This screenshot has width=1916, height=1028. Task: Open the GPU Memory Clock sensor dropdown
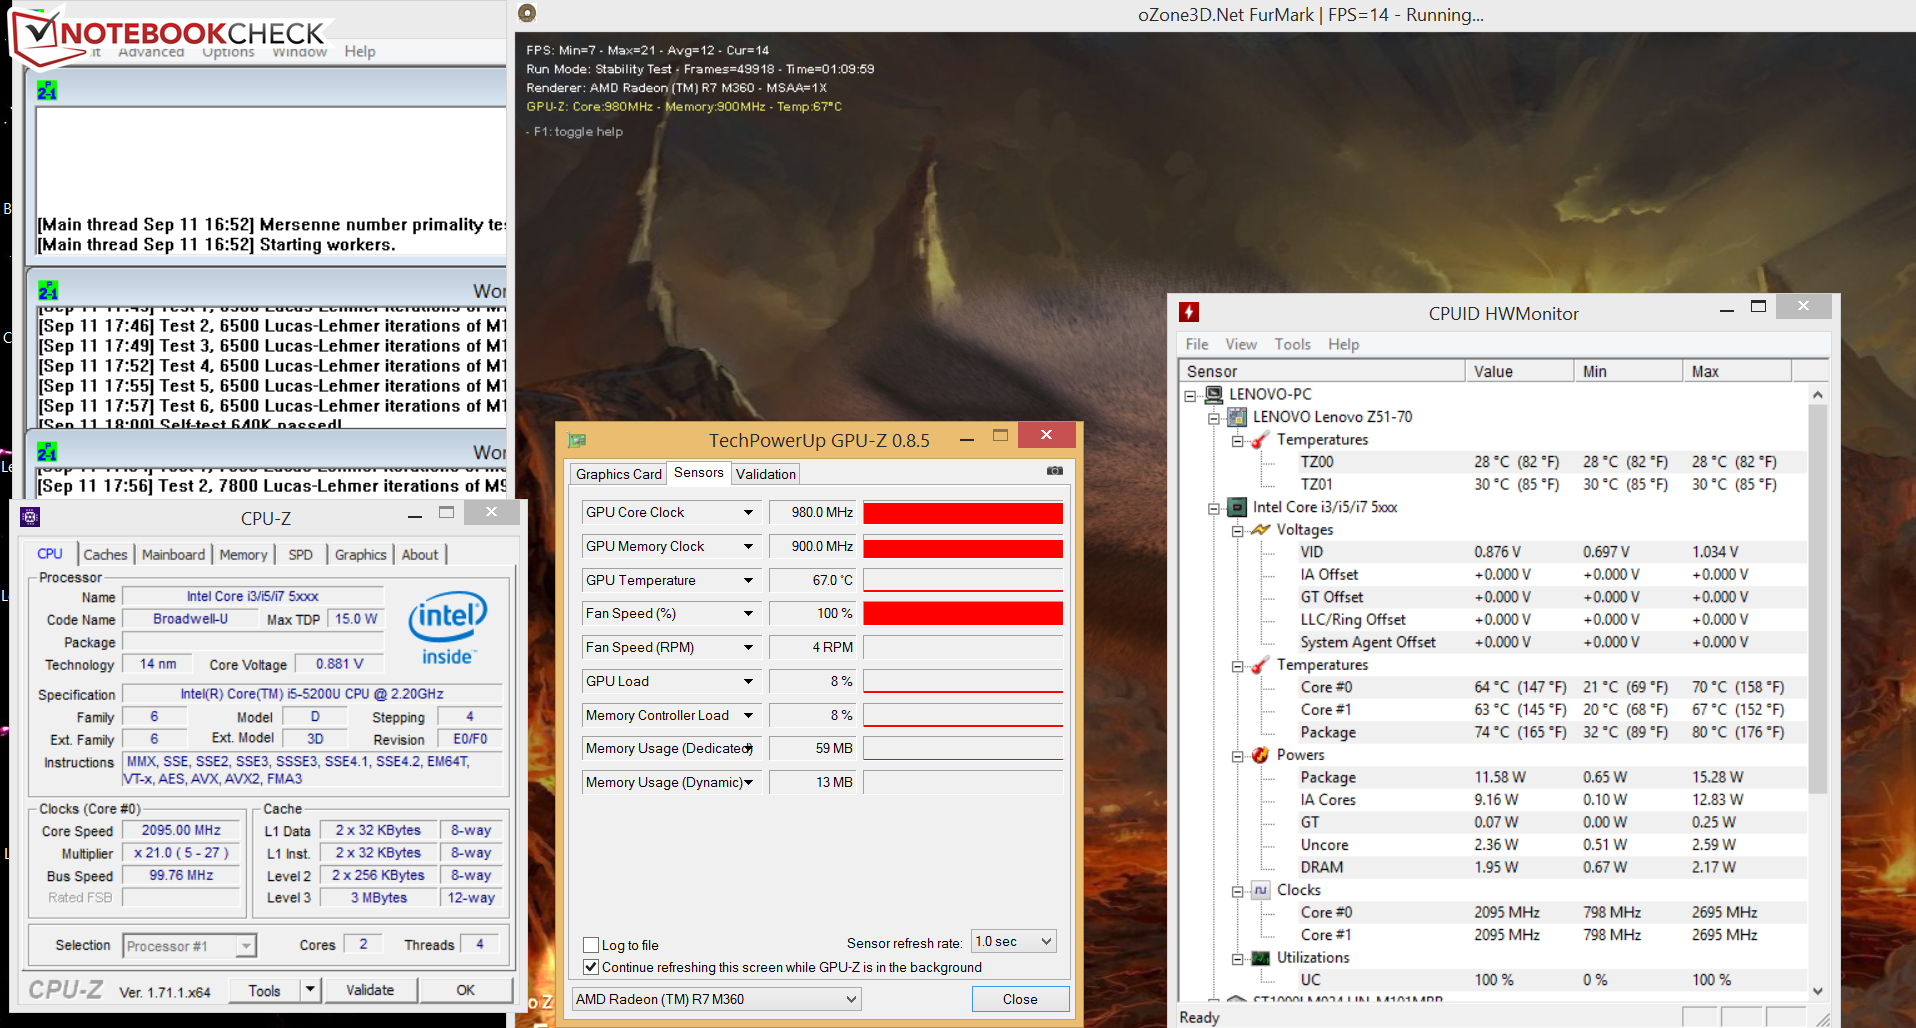pos(748,546)
